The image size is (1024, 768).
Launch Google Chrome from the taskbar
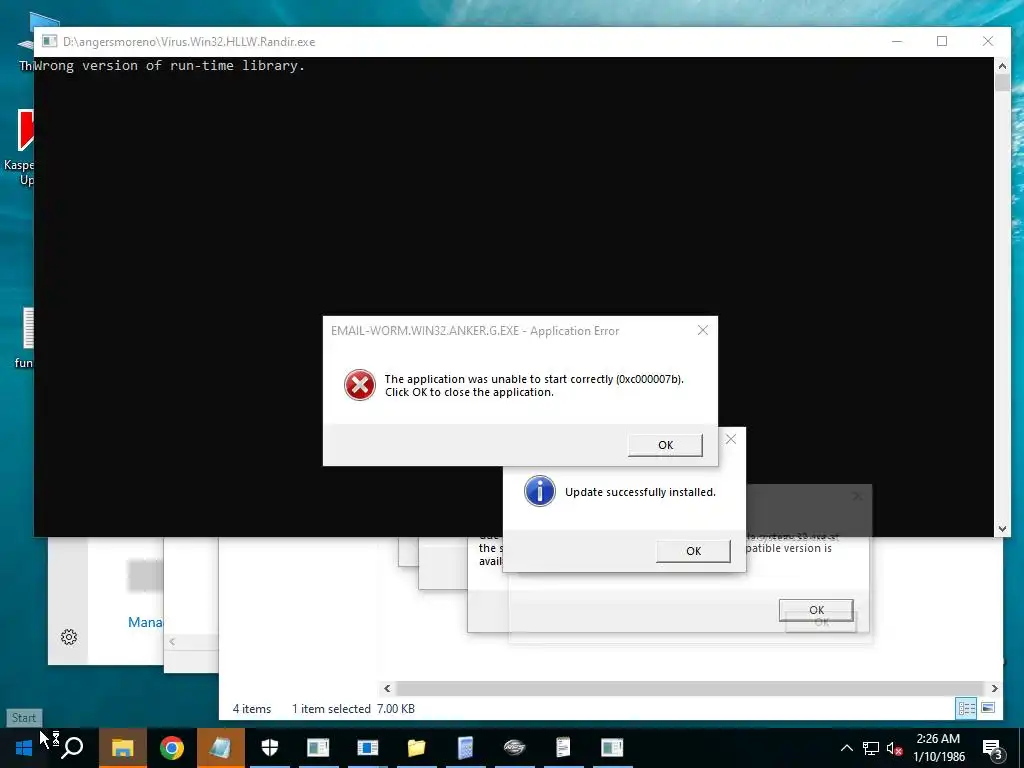click(x=172, y=748)
